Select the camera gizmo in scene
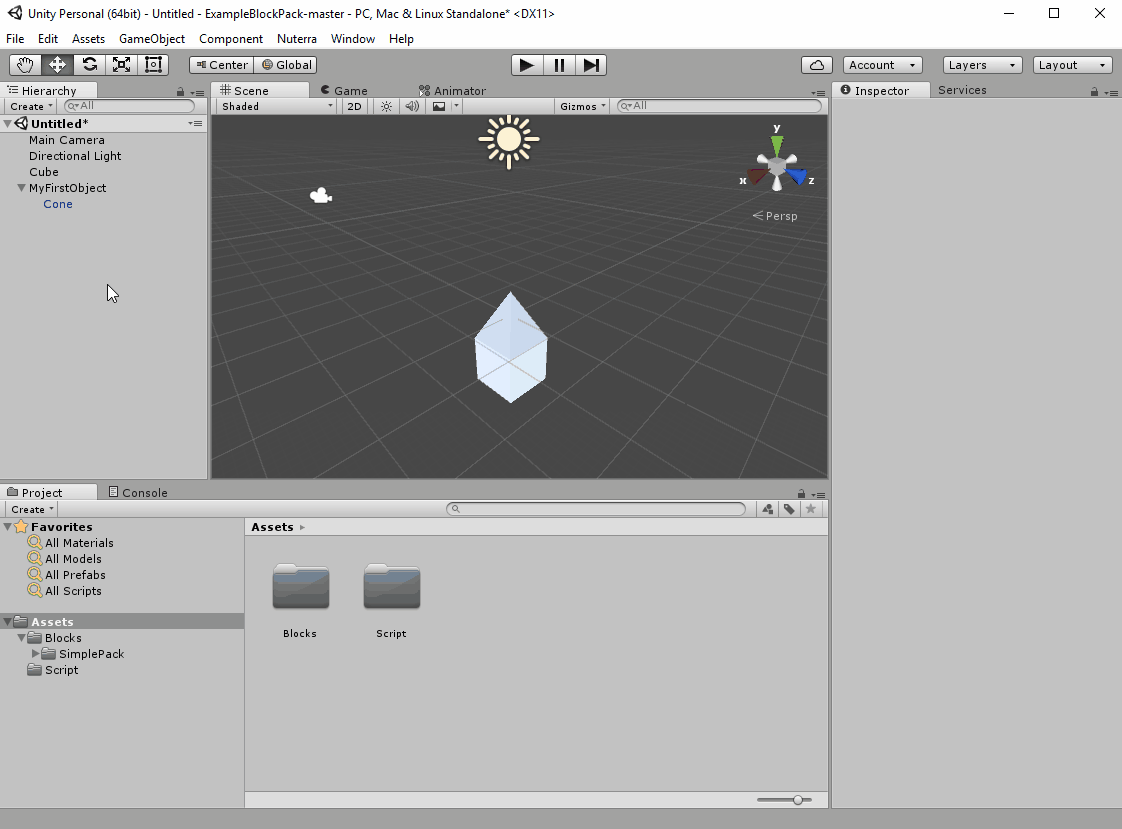Viewport: 1122px width, 829px height. 321,195
